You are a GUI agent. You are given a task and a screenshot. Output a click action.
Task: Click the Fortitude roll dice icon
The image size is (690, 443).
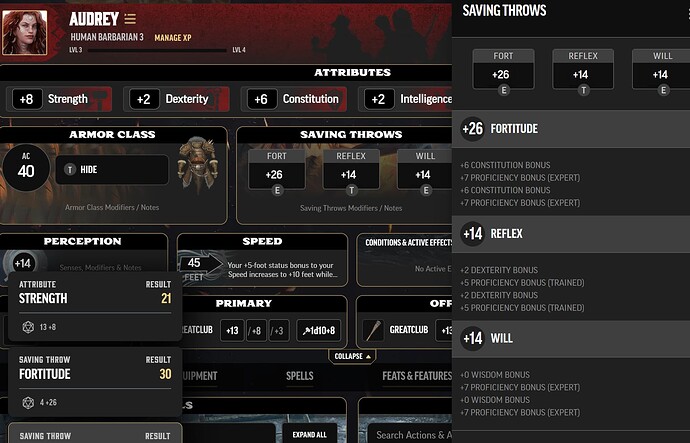pyautogui.click(x=28, y=402)
